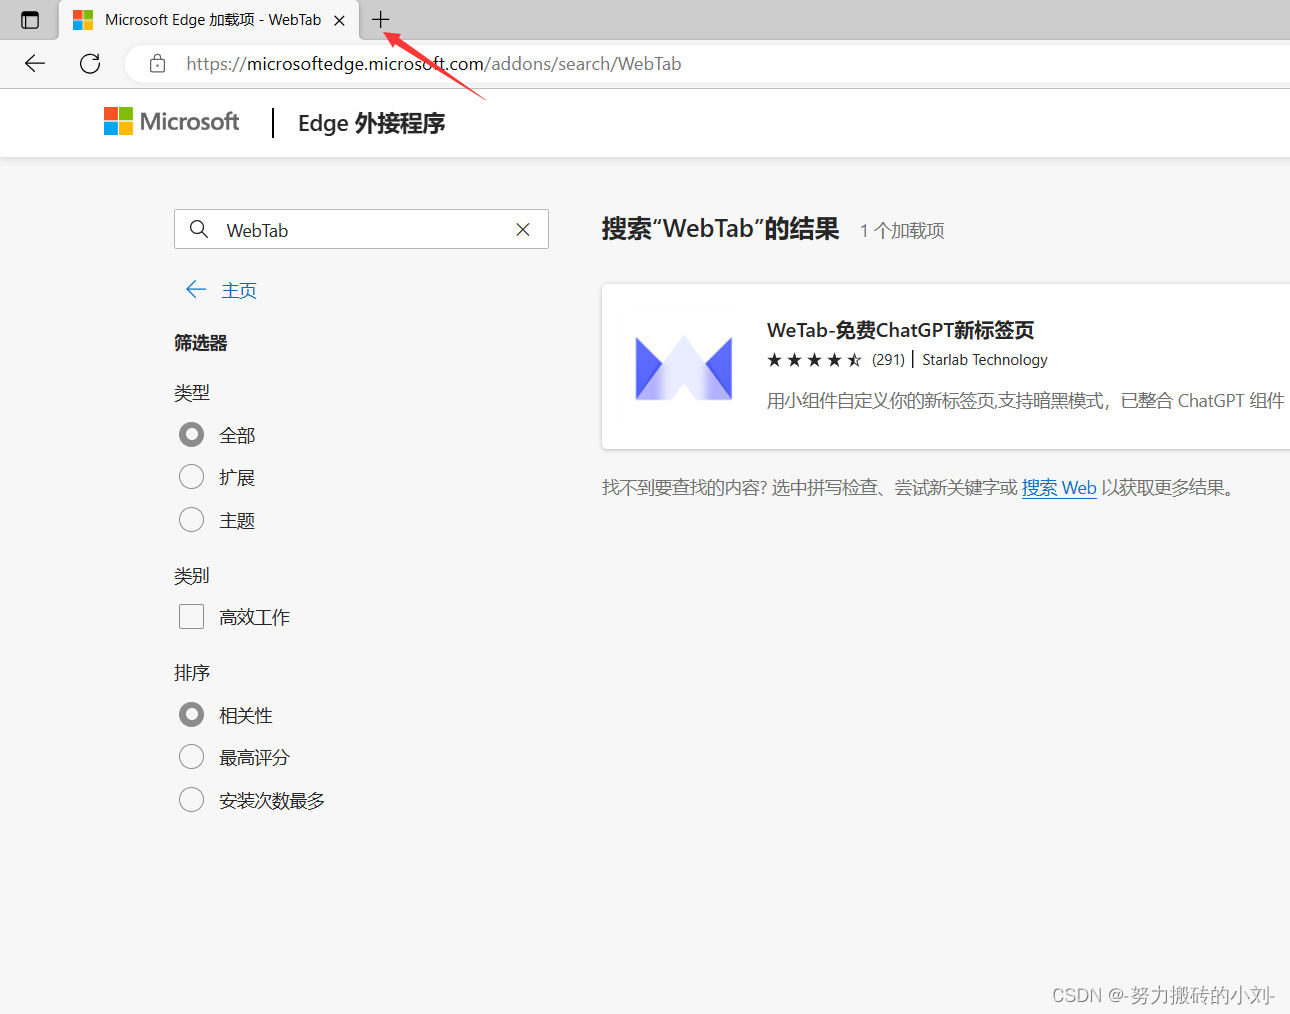Select 最高评分 sort radio button
Screen dimensions: 1290x1014
coord(191,756)
